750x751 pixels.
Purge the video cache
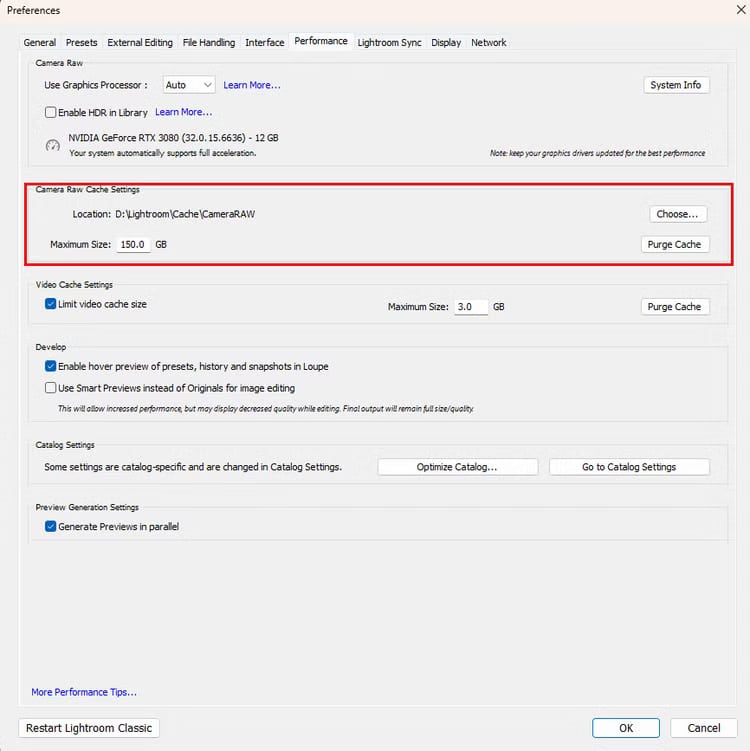[x=674, y=307]
